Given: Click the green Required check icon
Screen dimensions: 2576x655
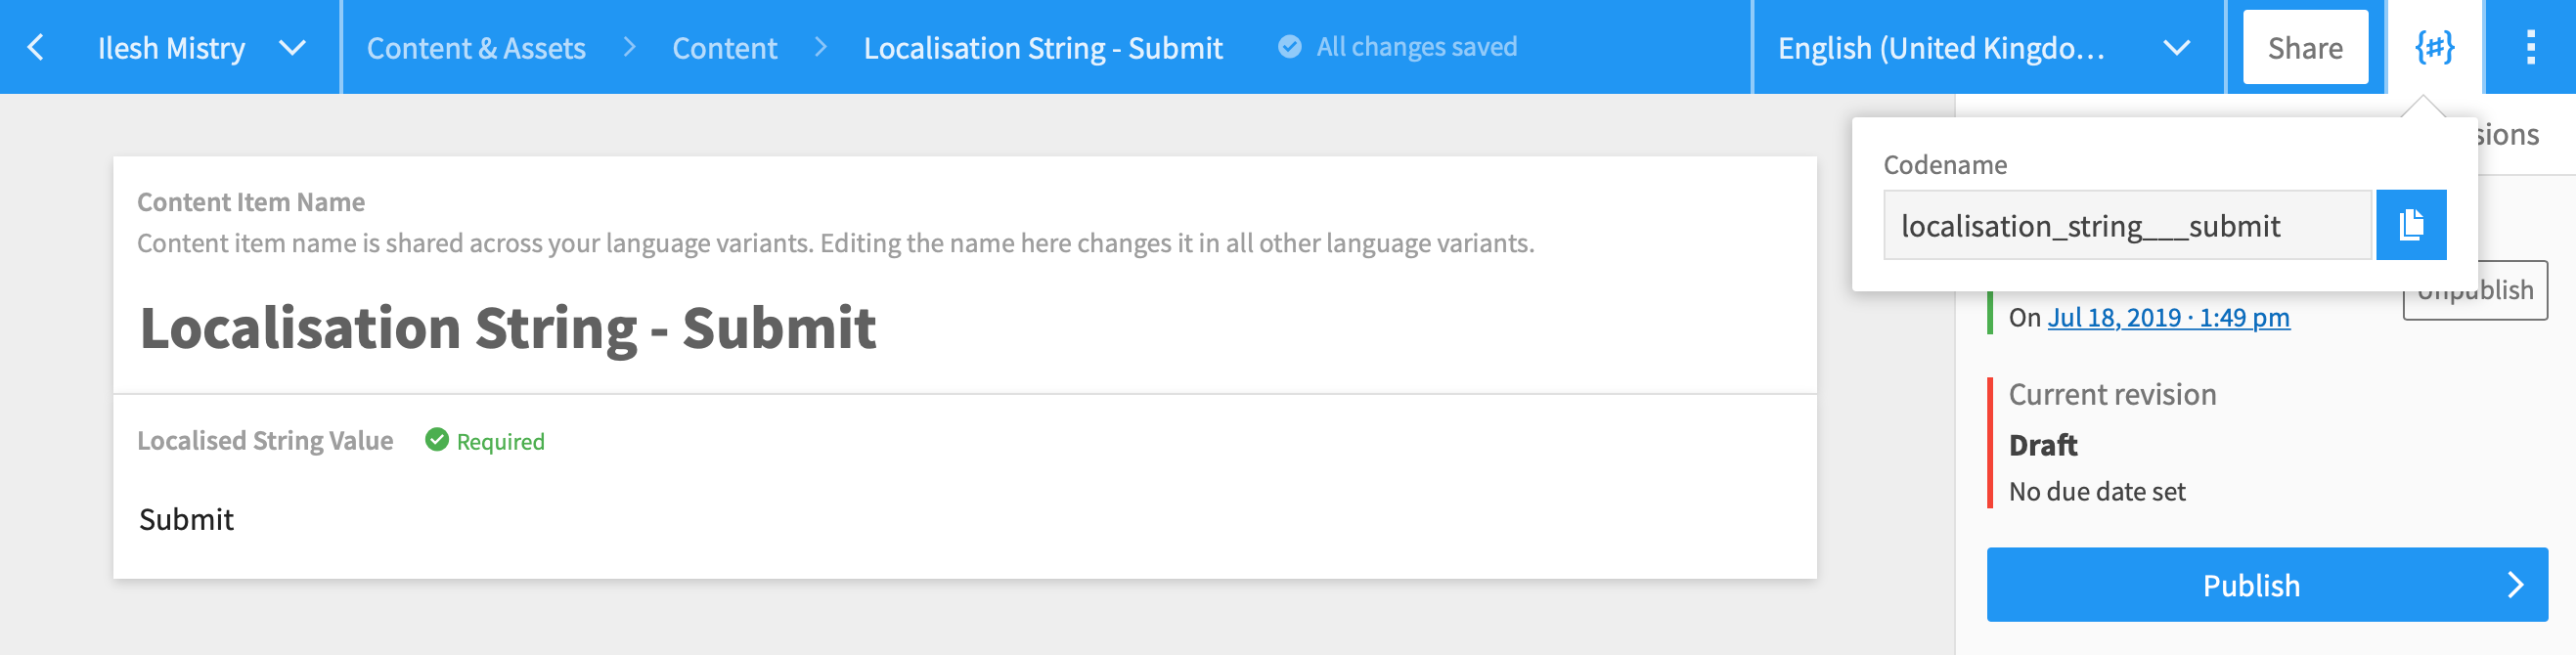Looking at the screenshot, I should point(438,440).
